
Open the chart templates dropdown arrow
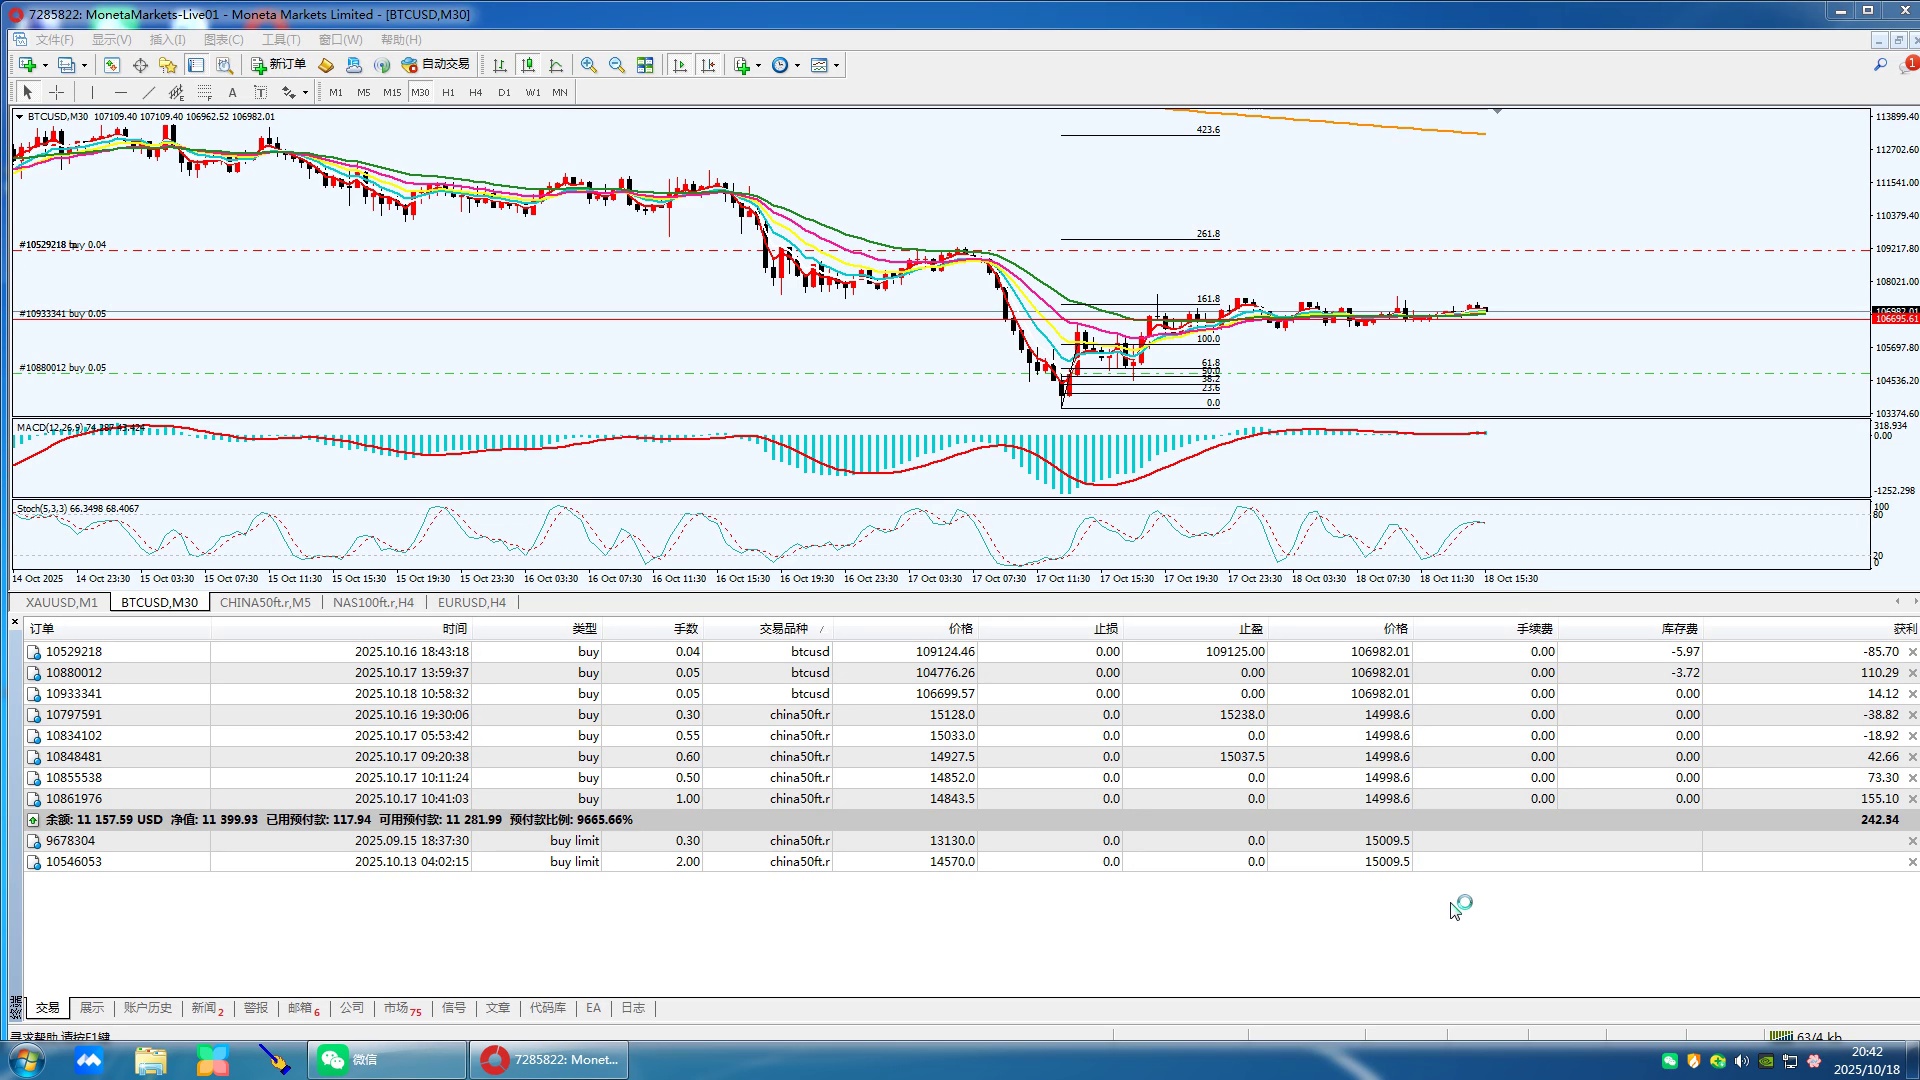[837, 66]
